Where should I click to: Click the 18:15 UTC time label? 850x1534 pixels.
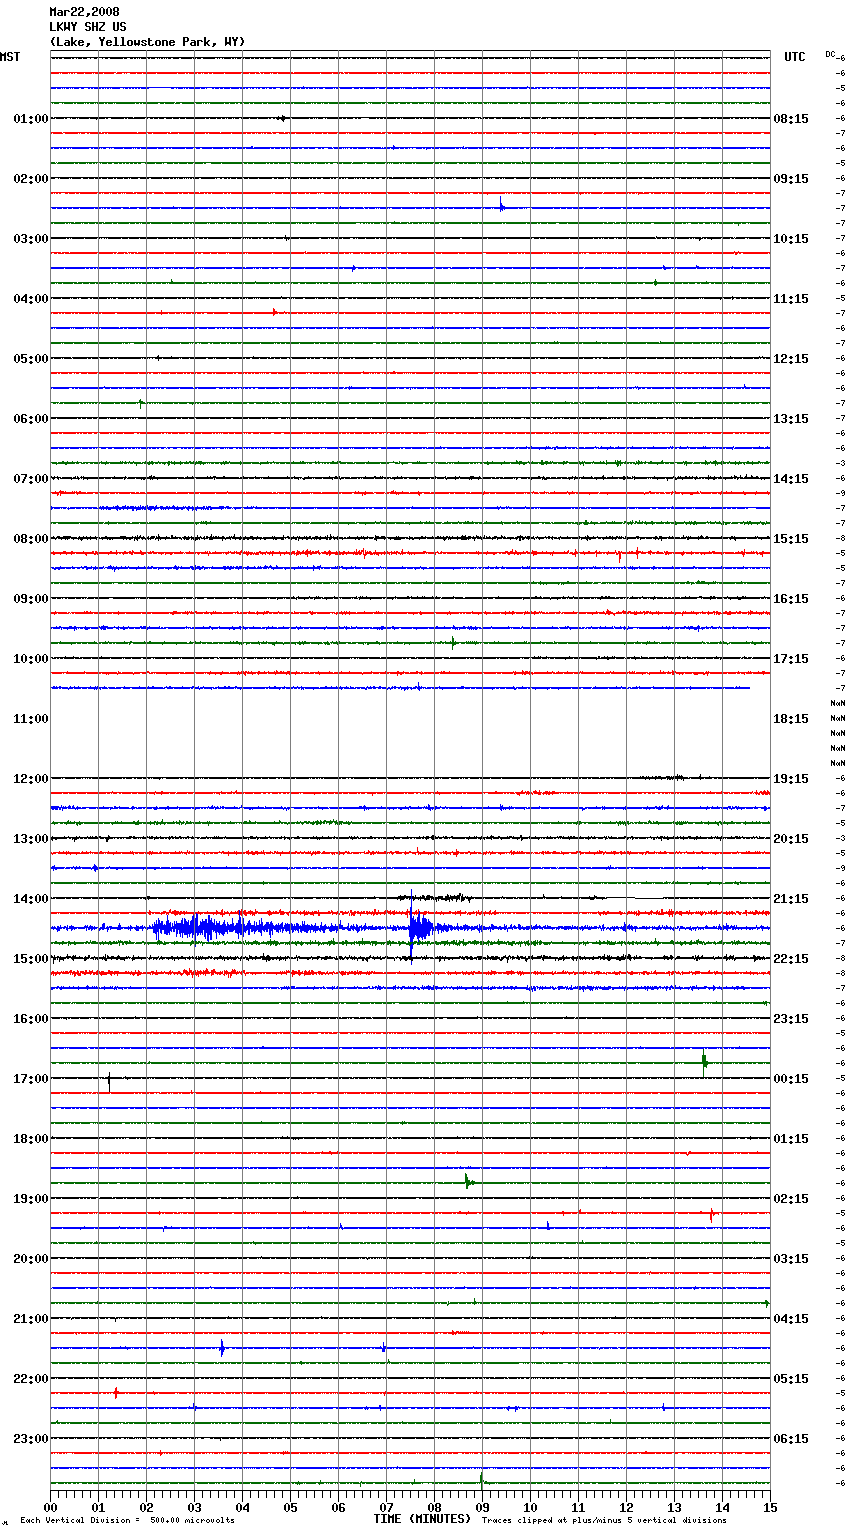click(791, 719)
